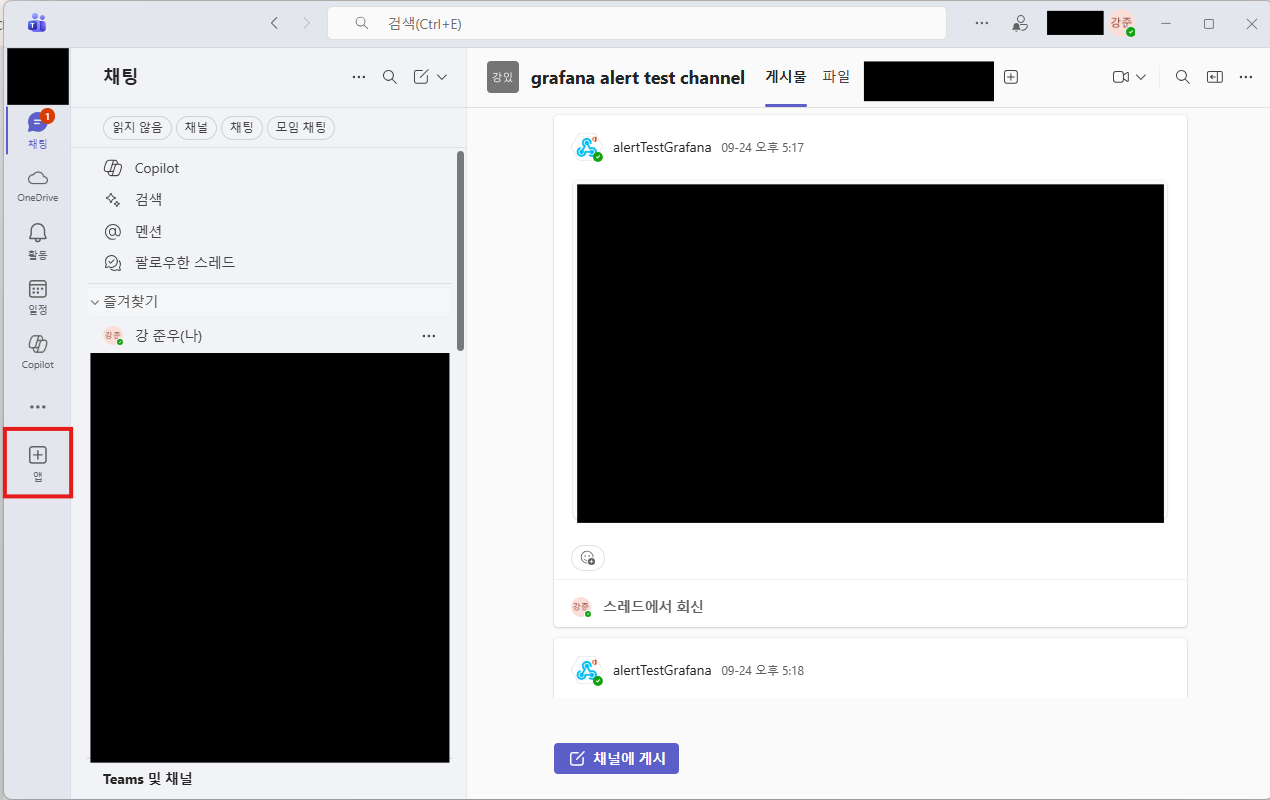Image resolution: width=1270 pixels, height=800 pixels.
Task: Open the new chat dropdown arrow
Action: pyautogui.click(x=440, y=76)
